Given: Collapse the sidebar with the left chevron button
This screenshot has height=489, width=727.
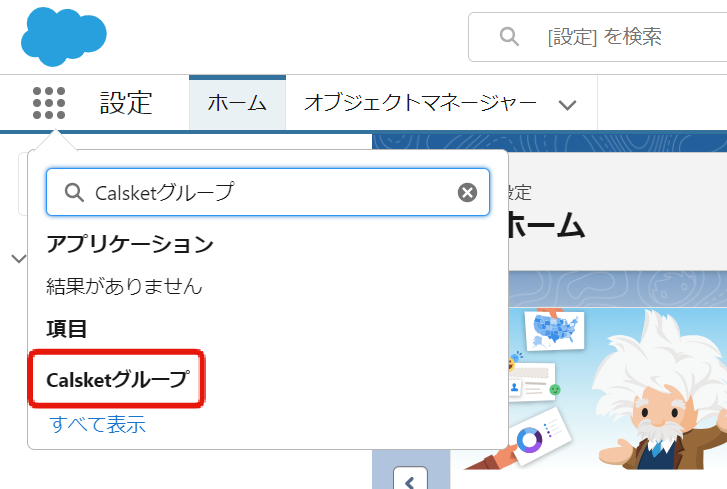Looking at the screenshot, I should [x=410, y=480].
